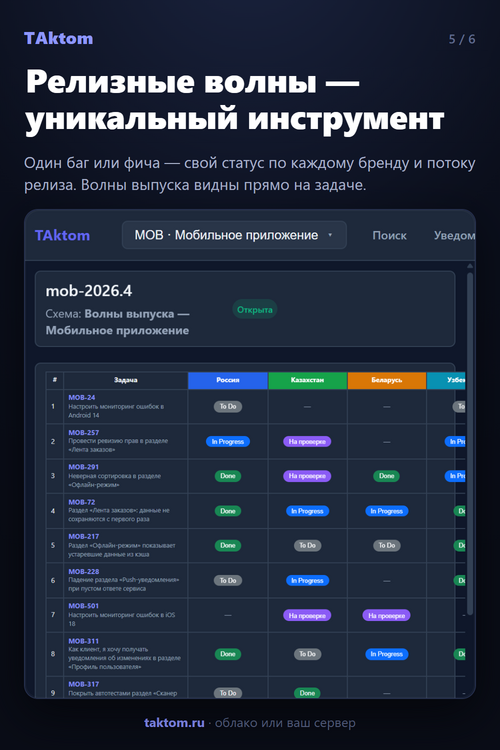Click the description «Настроить мониторинг ошибок в iOS 18»
Viewport: 500px width, 750px height.
pos(122,619)
